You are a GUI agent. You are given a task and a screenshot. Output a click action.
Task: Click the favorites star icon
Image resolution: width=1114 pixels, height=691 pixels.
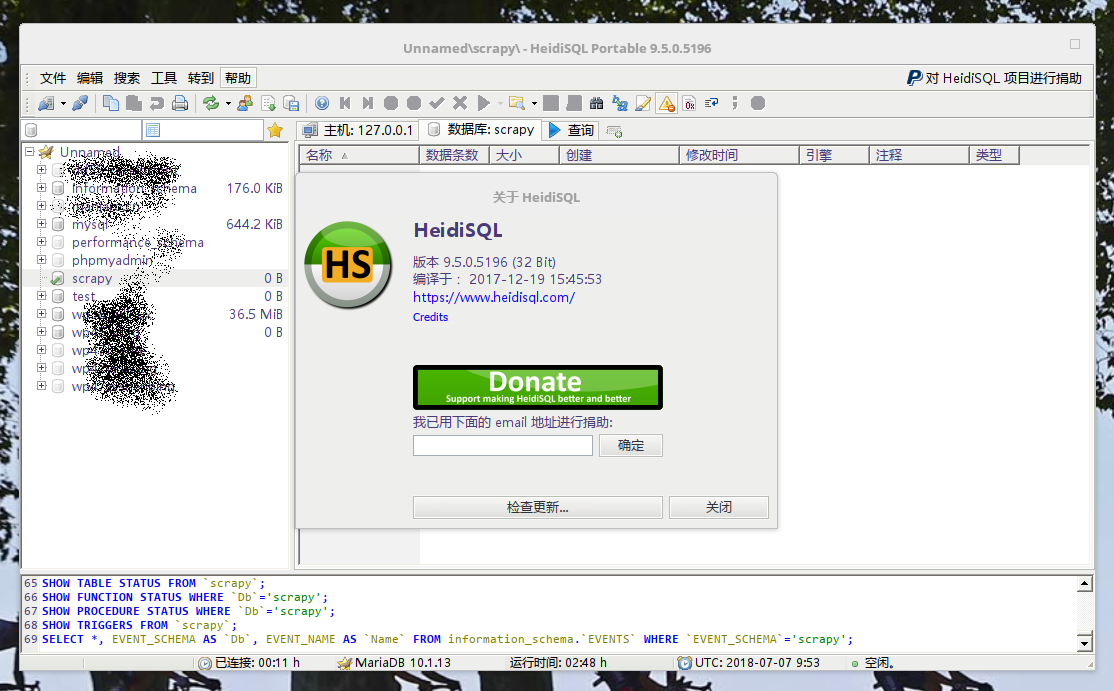275,130
